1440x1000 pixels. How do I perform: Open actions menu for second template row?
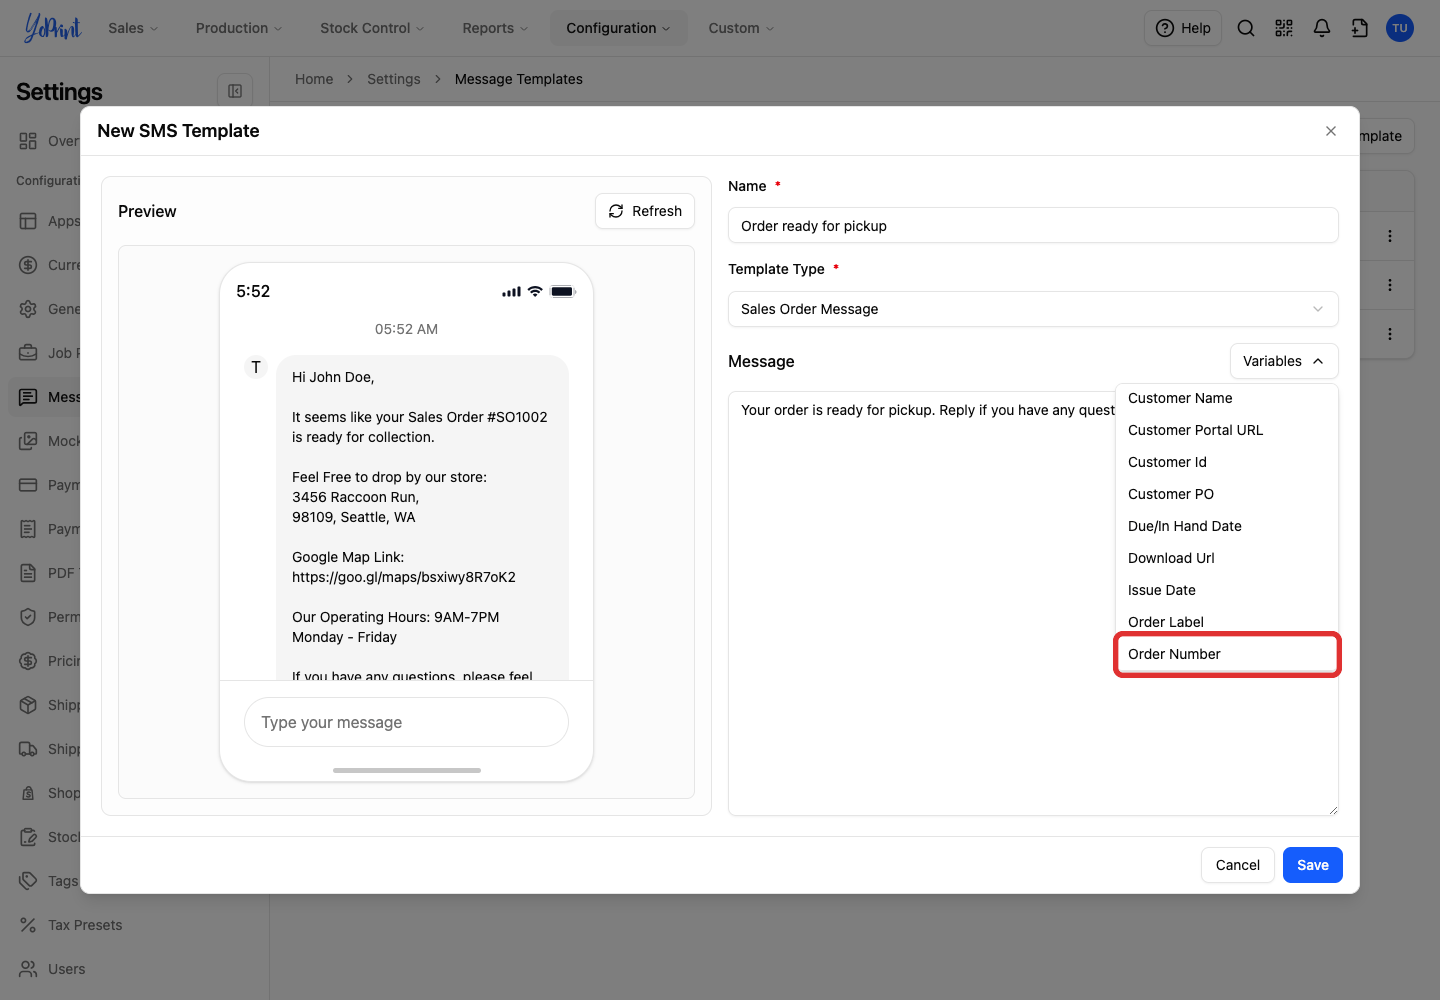click(x=1390, y=285)
